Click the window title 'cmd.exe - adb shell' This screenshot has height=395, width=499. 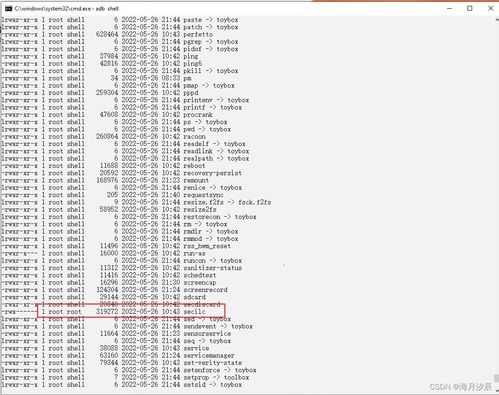[67, 8]
